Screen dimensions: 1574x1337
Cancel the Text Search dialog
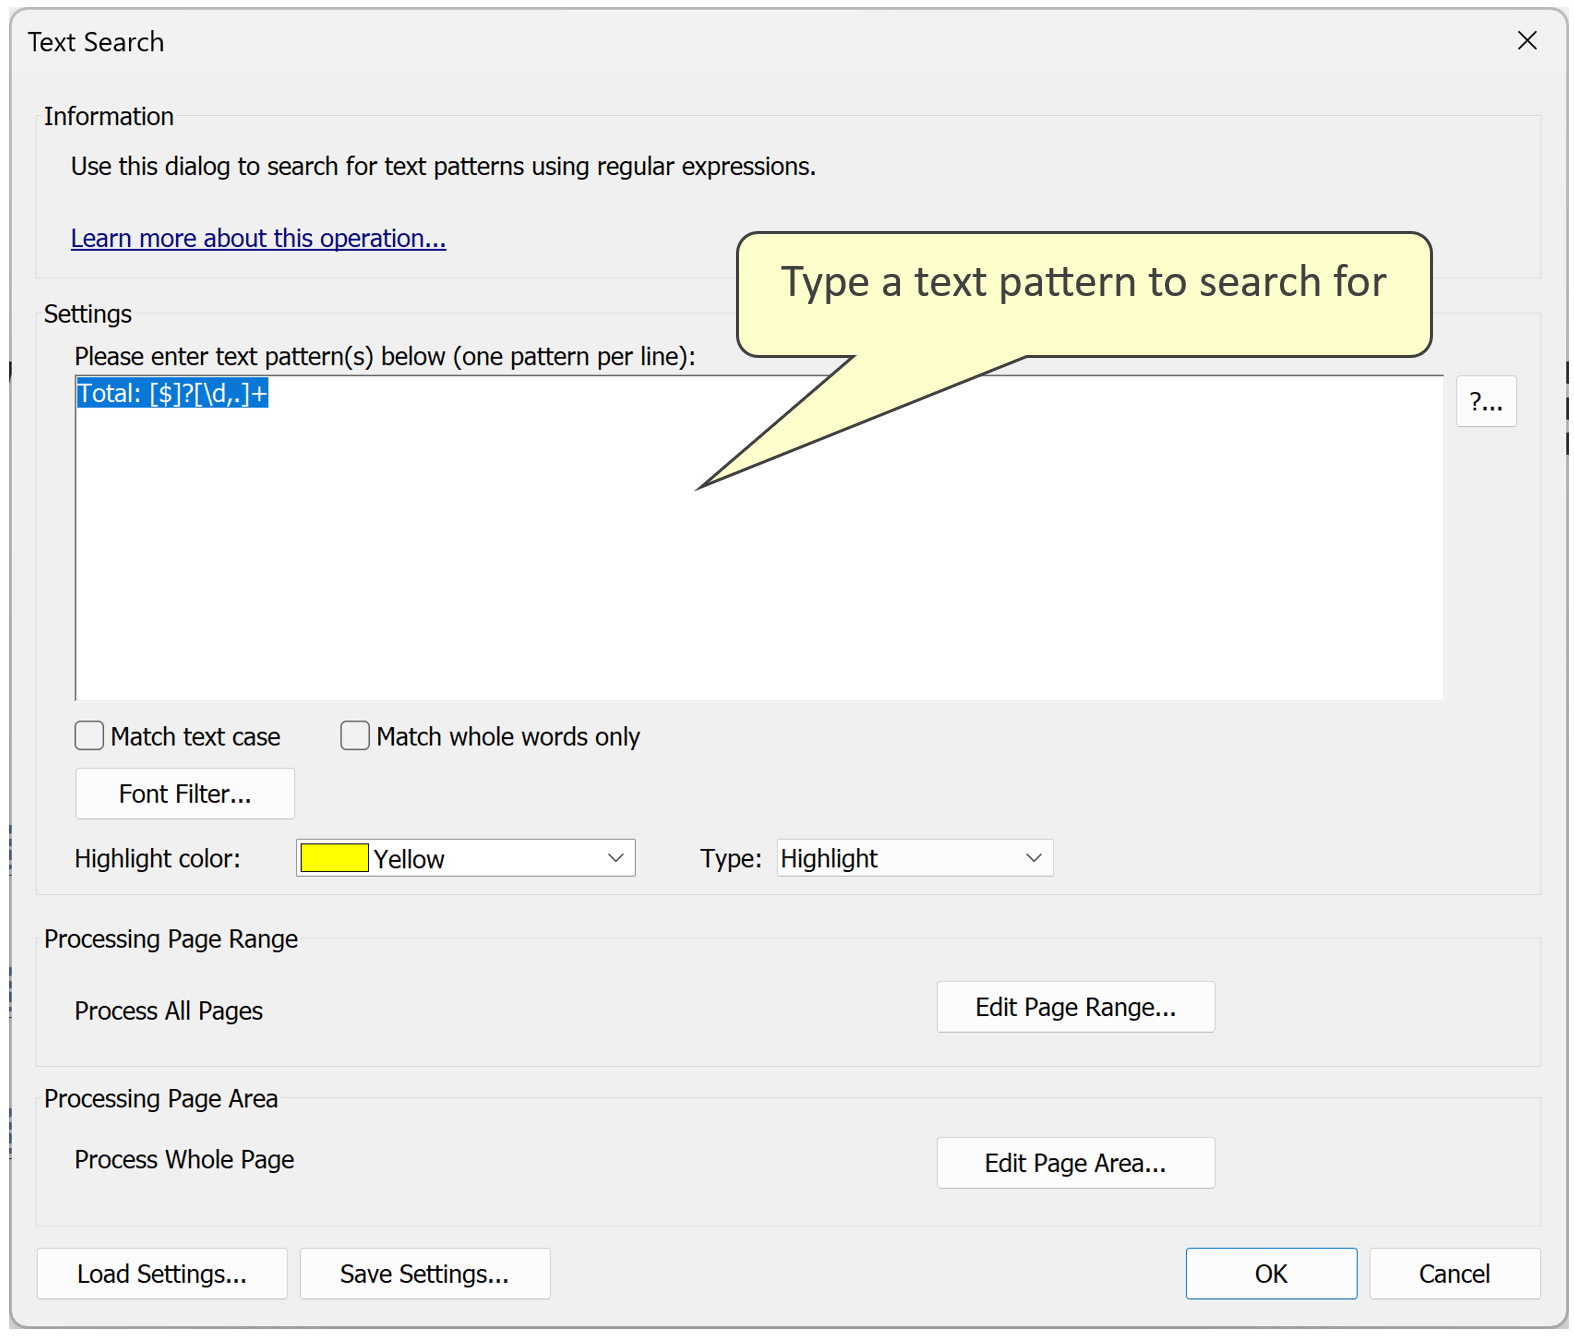(1454, 1274)
